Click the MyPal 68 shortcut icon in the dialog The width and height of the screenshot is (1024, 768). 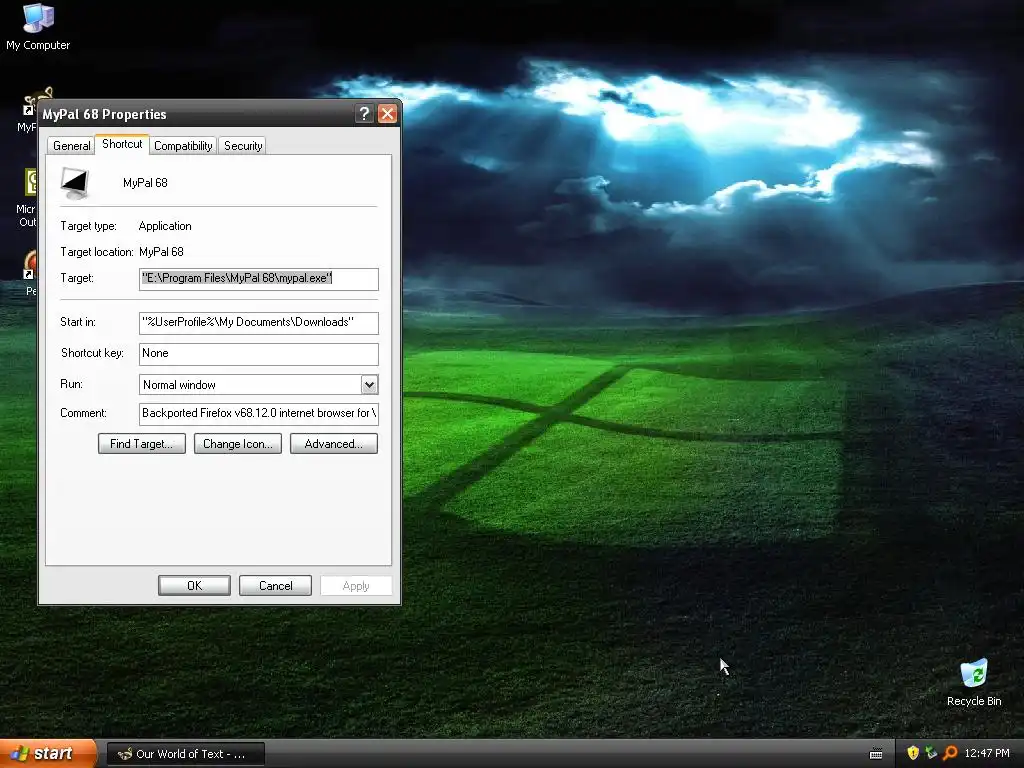click(x=74, y=183)
